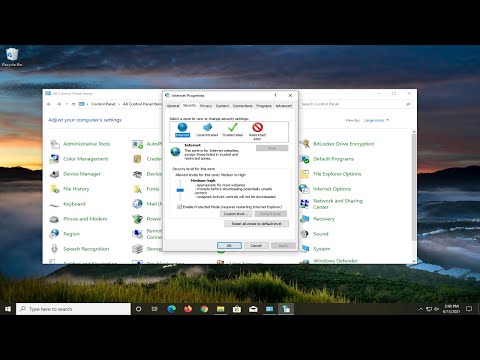480x360 pixels.
Task: Switch to the Advanced tab
Action: pyautogui.click(x=284, y=106)
